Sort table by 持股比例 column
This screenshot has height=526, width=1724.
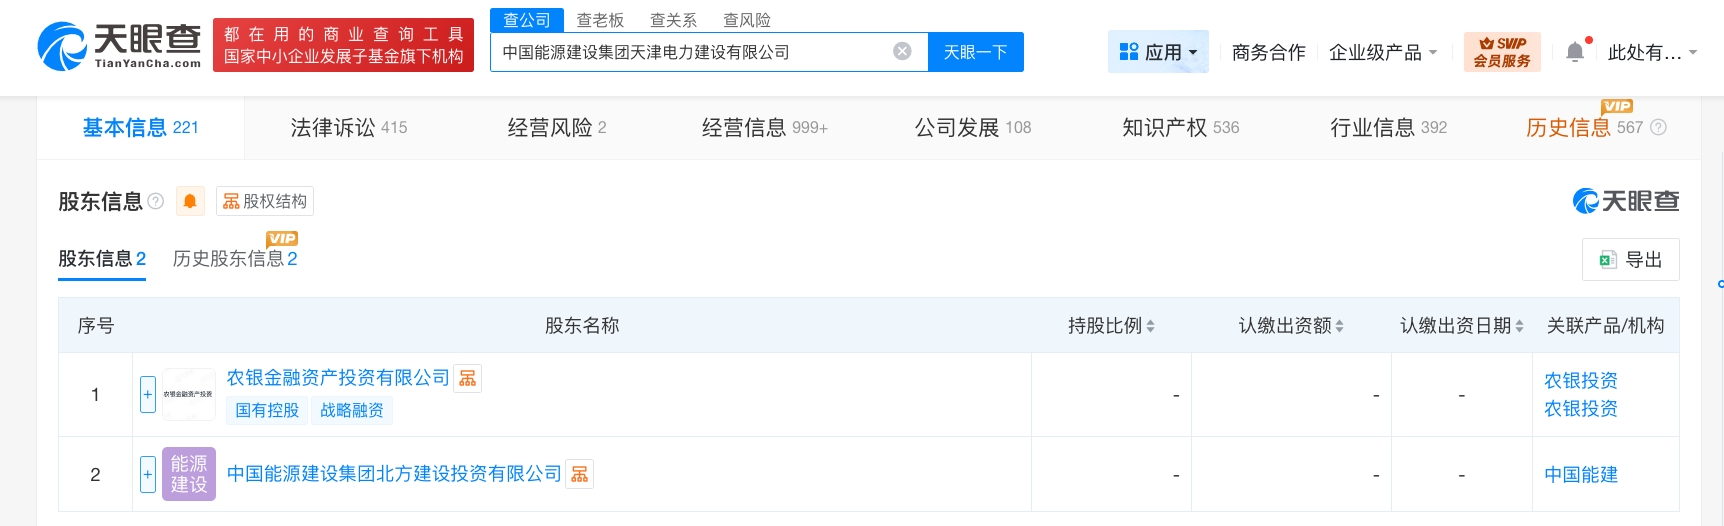click(x=1111, y=326)
